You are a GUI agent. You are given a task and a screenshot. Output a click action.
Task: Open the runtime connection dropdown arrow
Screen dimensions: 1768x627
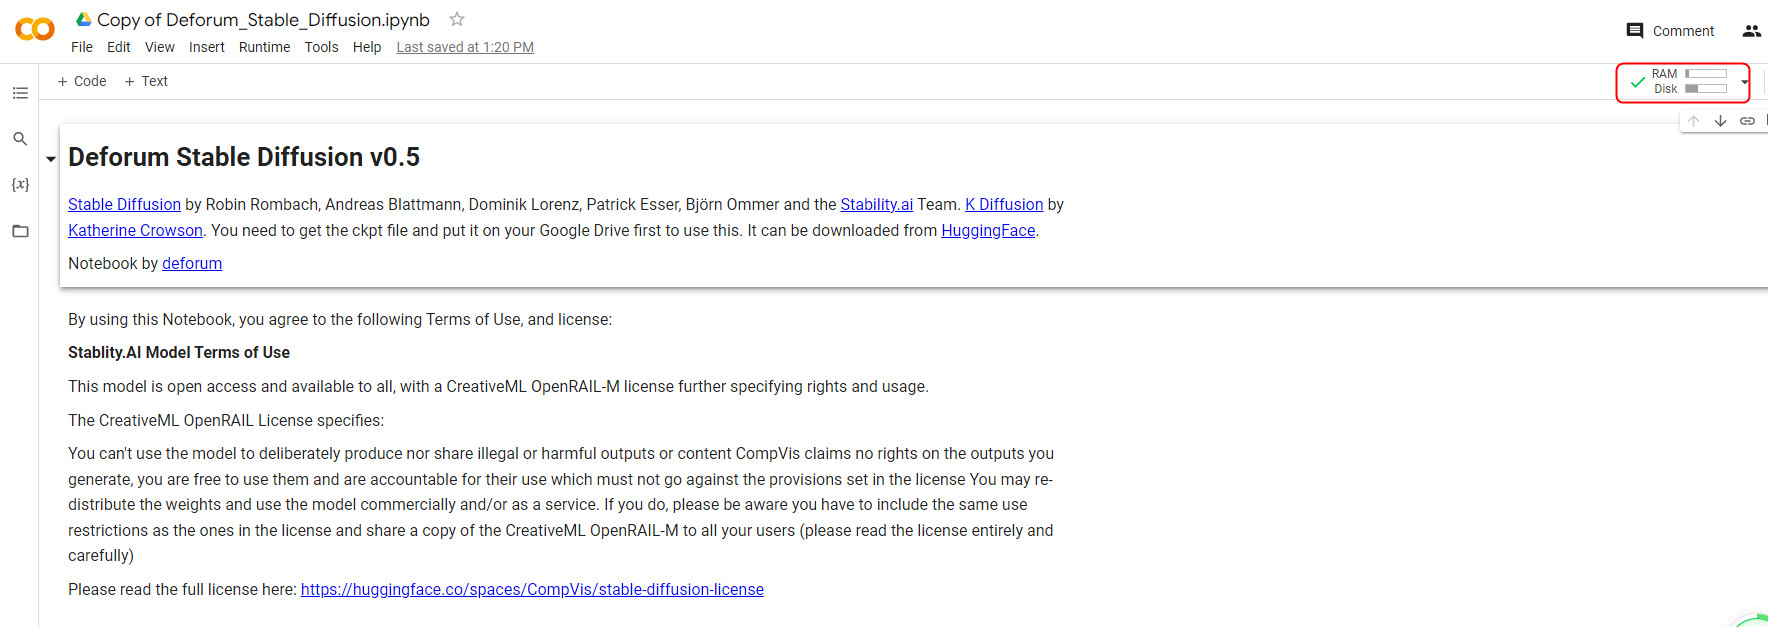click(x=1744, y=82)
